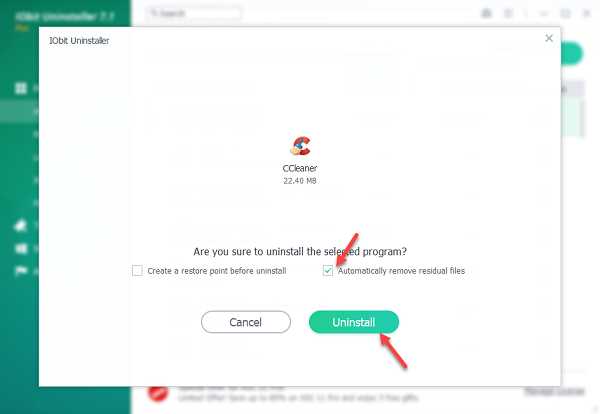This screenshot has height=414, width=600.
Task: Uncheck Automatically remove residual files
Action: click(x=328, y=271)
